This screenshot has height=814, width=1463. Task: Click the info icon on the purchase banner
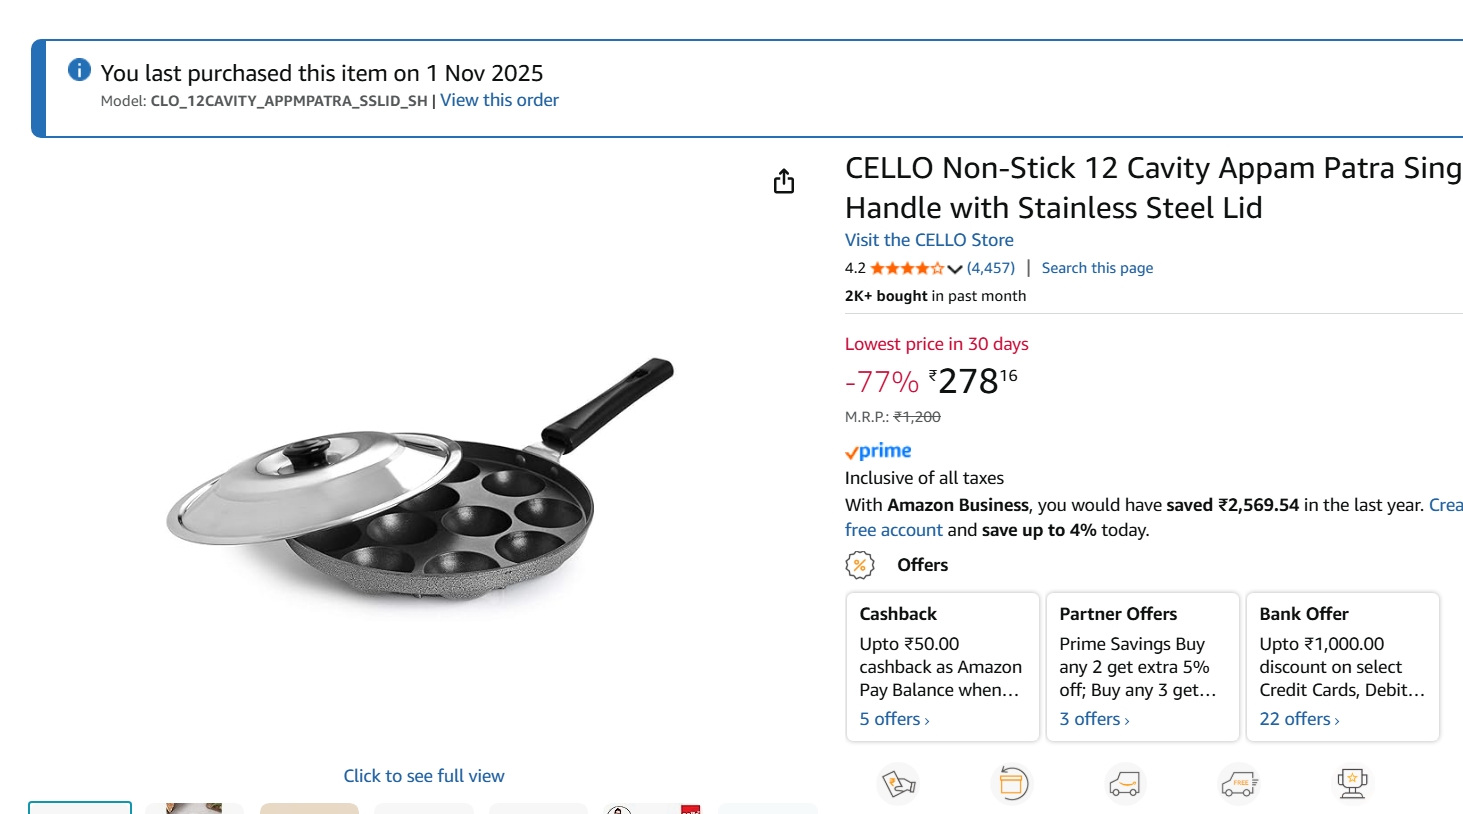click(79, 69)
